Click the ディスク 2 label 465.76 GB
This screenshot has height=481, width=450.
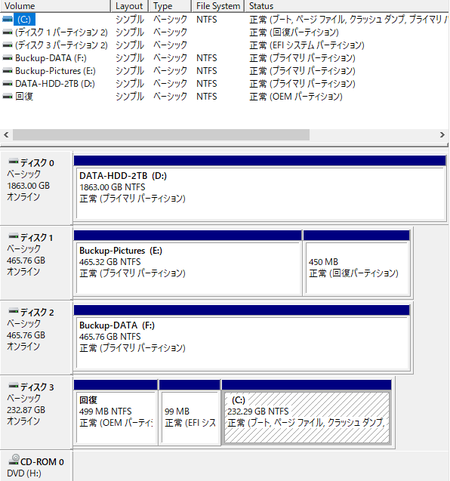click(26, 335)
